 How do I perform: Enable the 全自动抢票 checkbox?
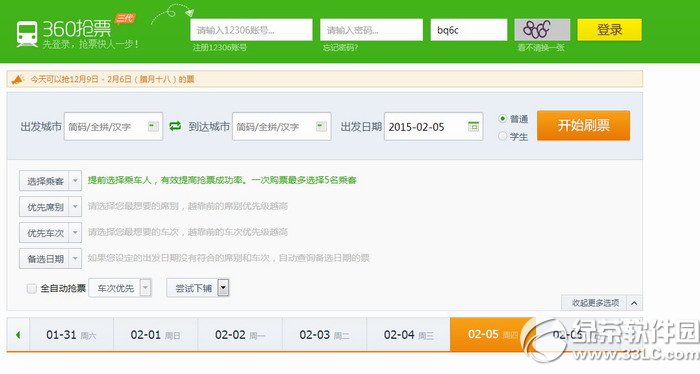(32, 288)
